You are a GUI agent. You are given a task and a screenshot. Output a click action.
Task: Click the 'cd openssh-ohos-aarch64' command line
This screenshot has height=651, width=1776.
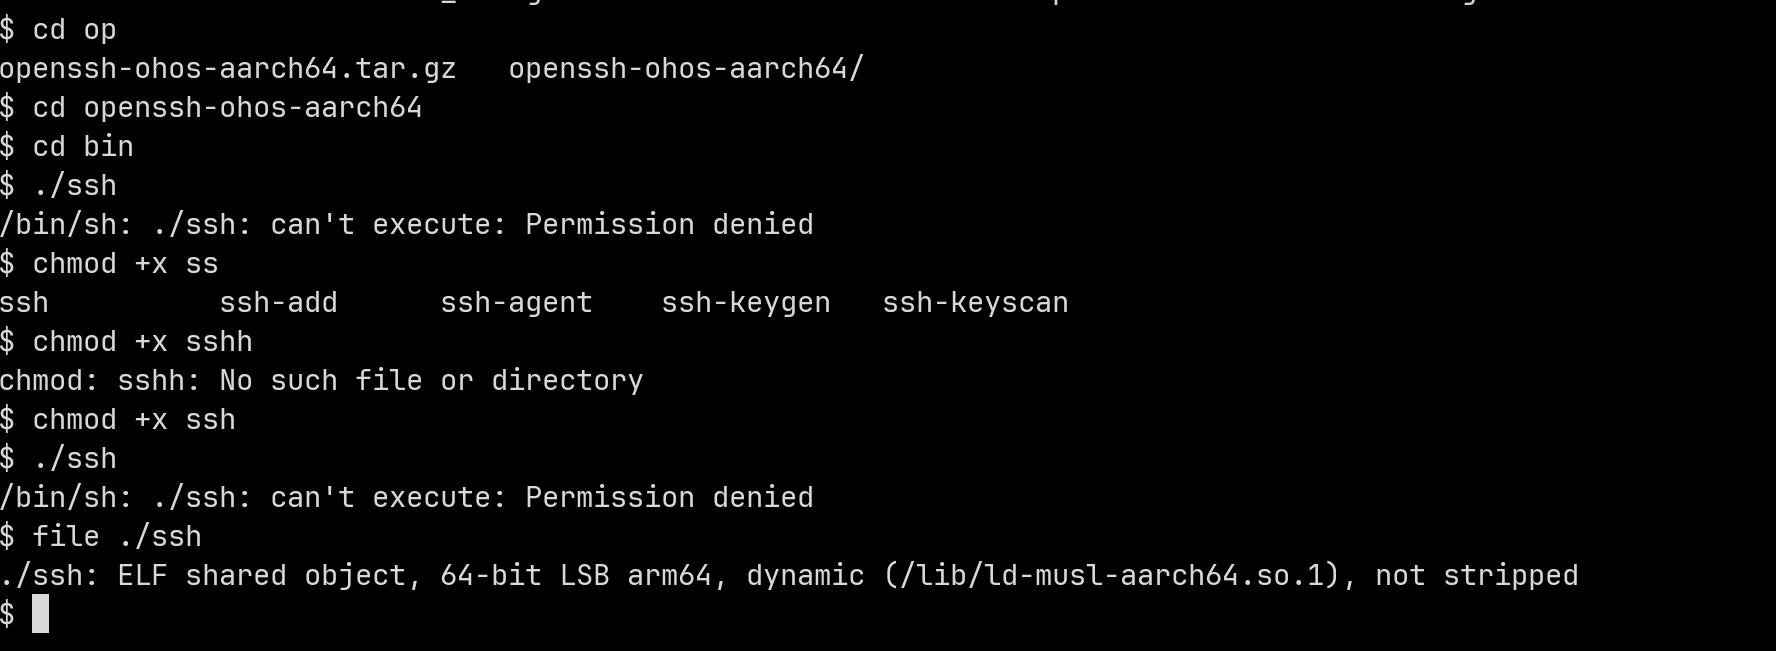coord(211,108)
